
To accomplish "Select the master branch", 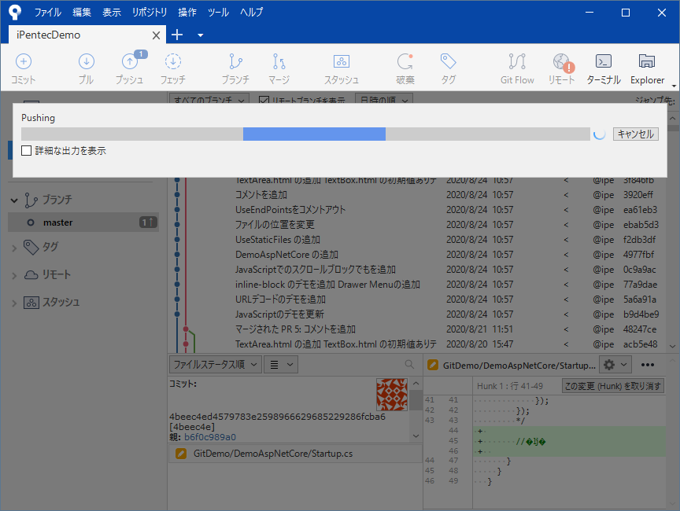I will tap(83, 223).
